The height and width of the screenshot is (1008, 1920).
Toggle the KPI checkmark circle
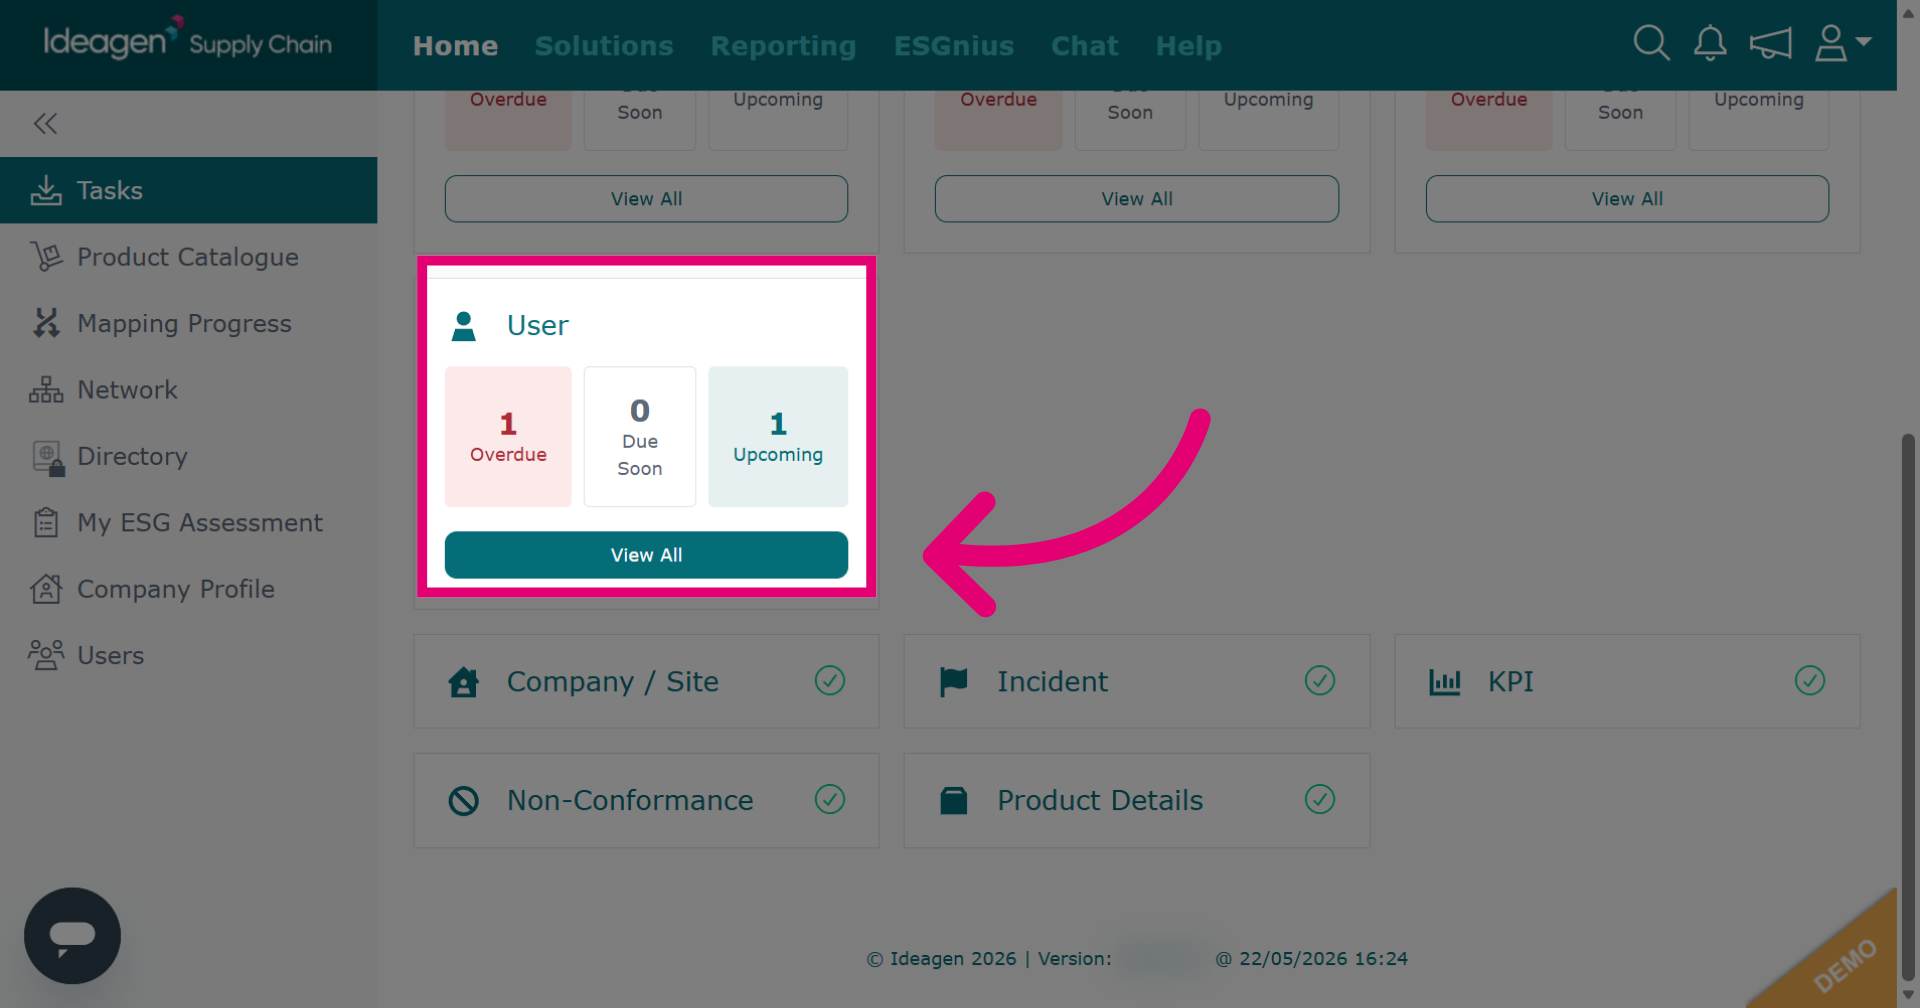[x=1810, y=681]
